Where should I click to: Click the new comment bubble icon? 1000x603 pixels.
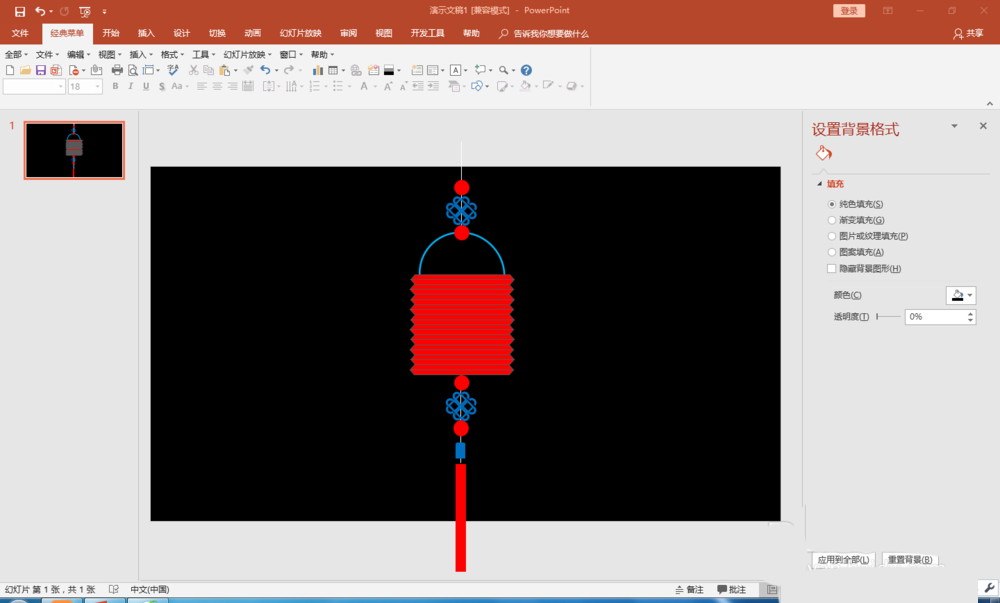(x=480, y=70)
